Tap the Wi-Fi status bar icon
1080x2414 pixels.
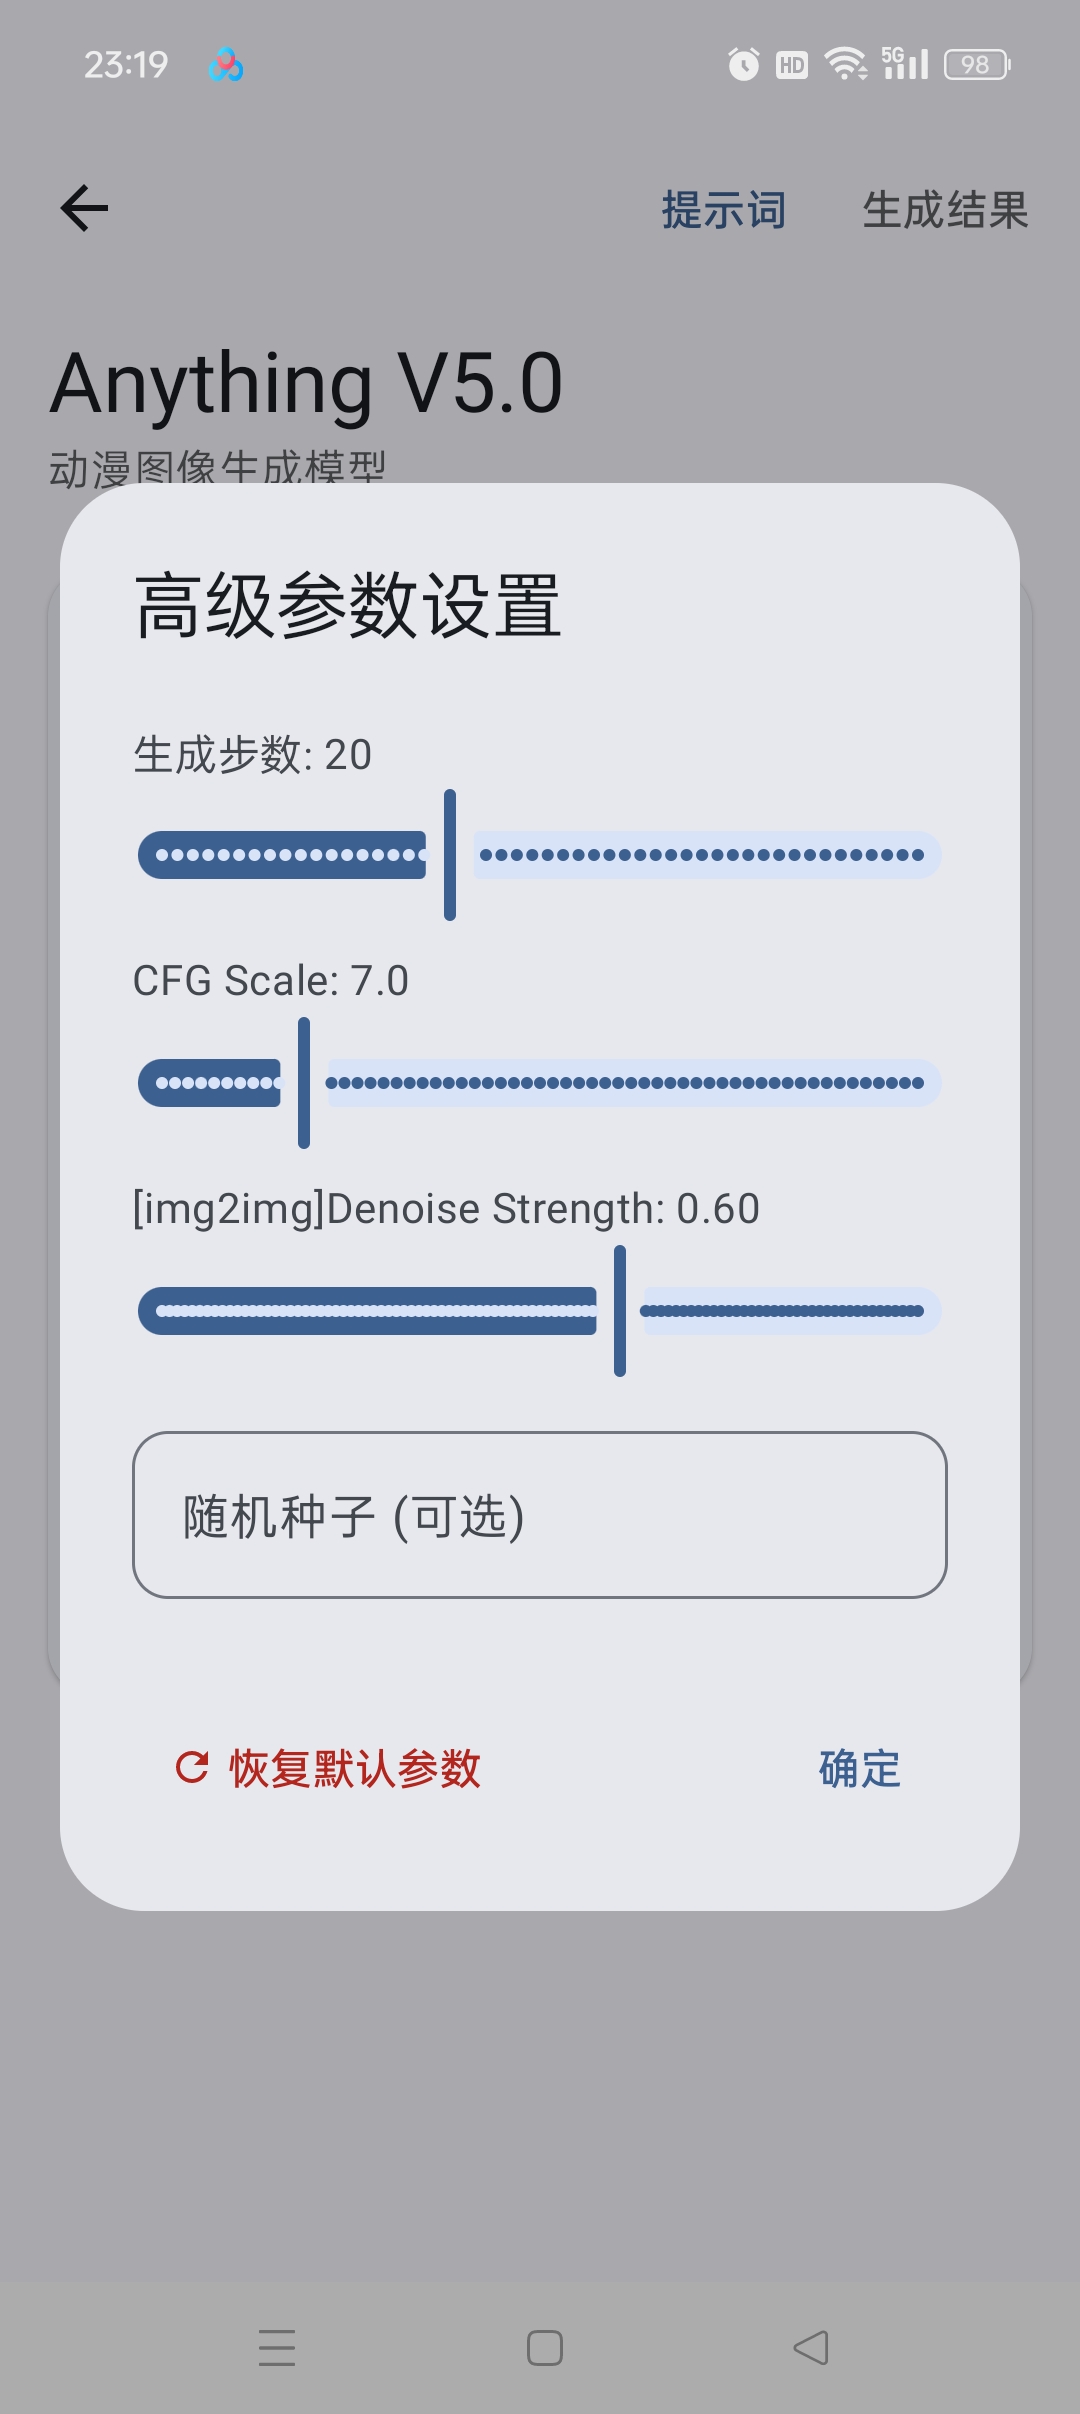(x=845, y=65)
